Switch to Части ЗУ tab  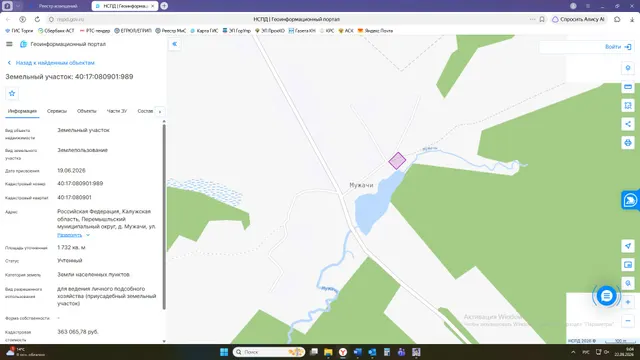pyautogui.click(x=117, y=111)
